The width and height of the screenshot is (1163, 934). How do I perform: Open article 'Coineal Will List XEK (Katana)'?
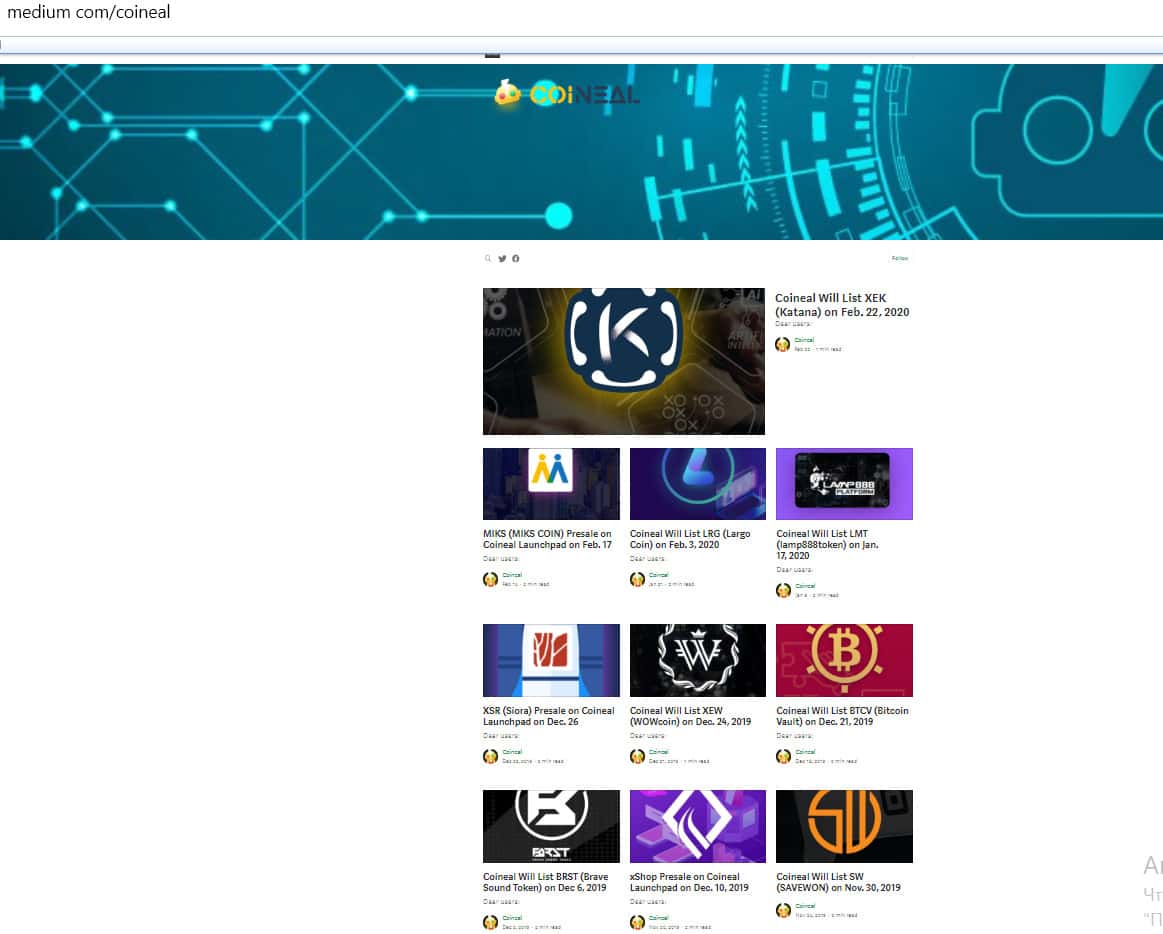tap(842, 305)
